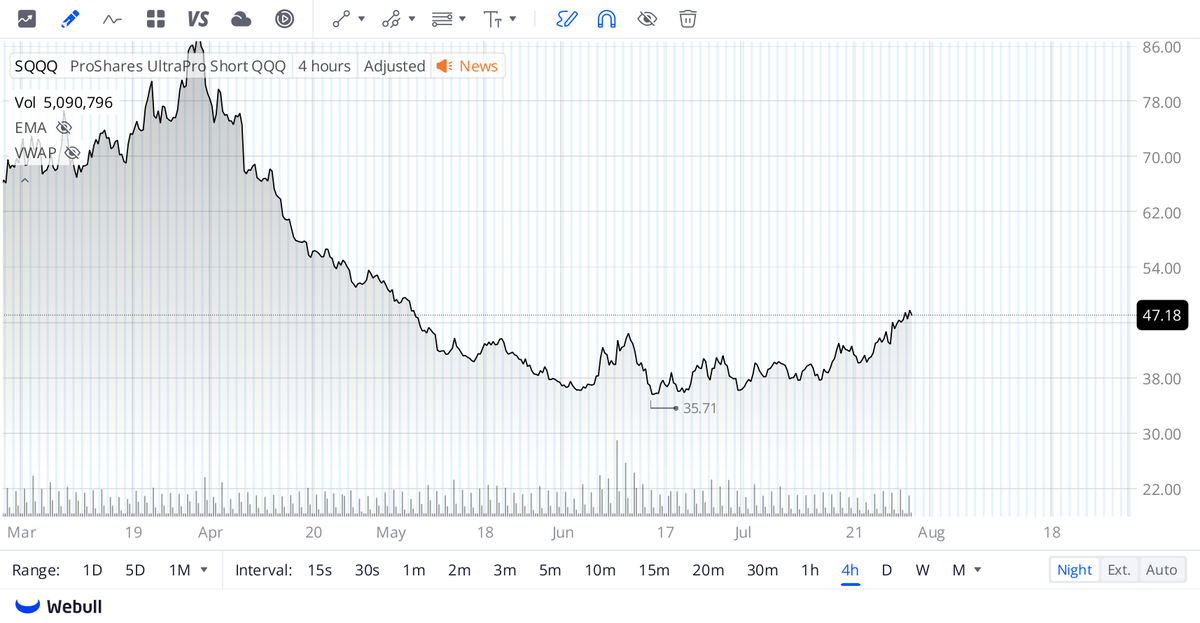Viewport: 1200px width, 623px height.
Task: Expand the trend line tool dropdown arrow
Action: point(361,18)
